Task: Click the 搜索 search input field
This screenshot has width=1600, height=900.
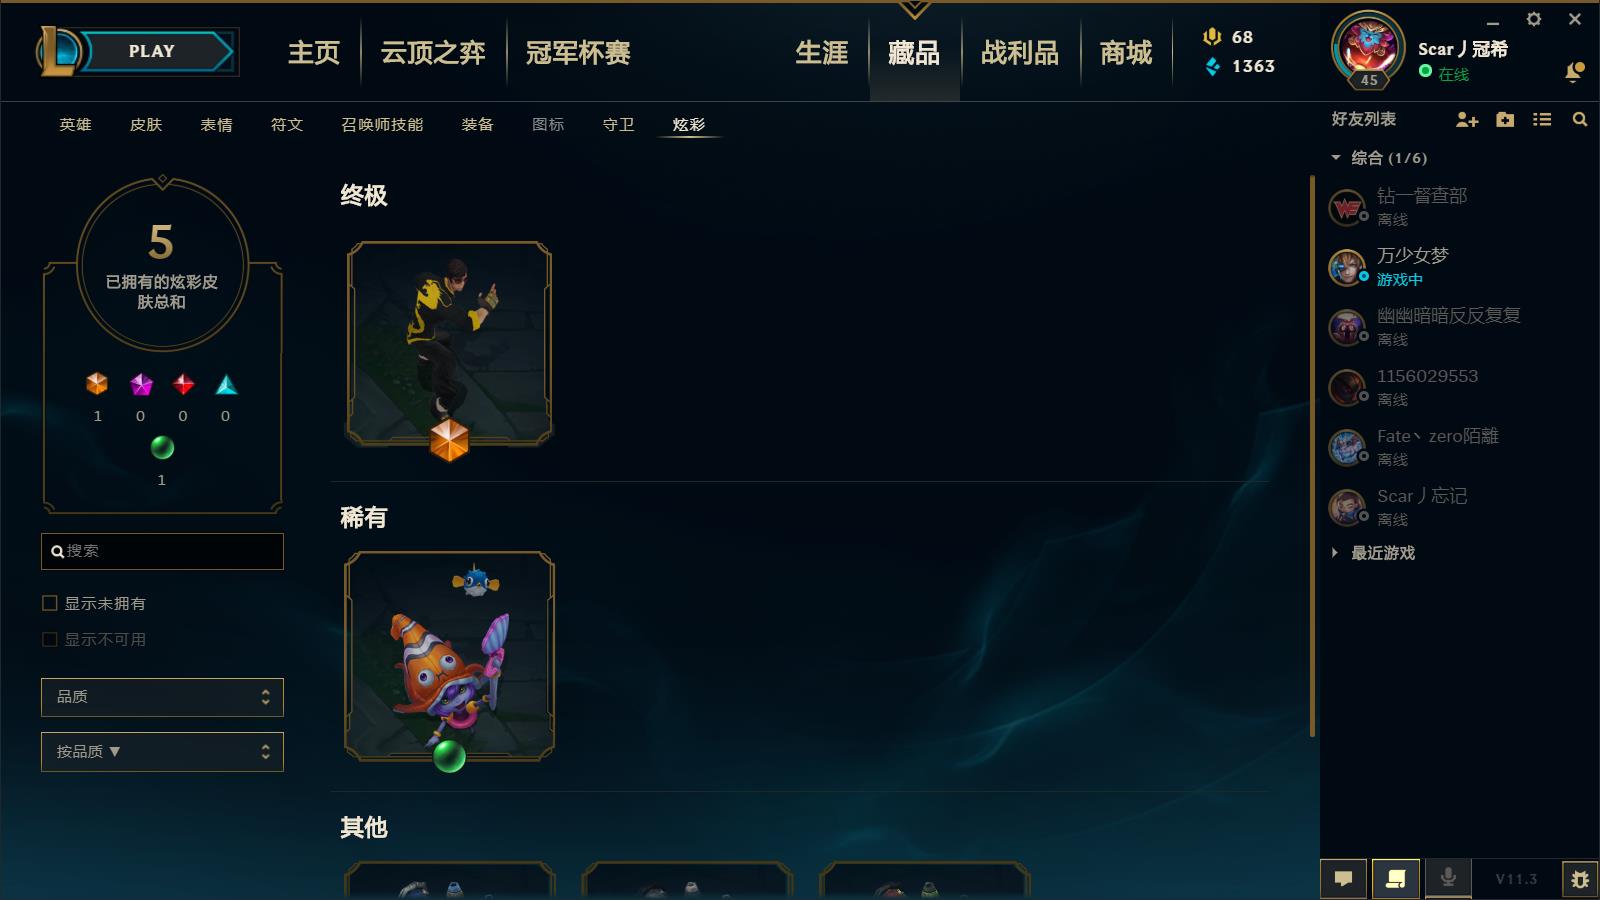Action: click(162, 551)
